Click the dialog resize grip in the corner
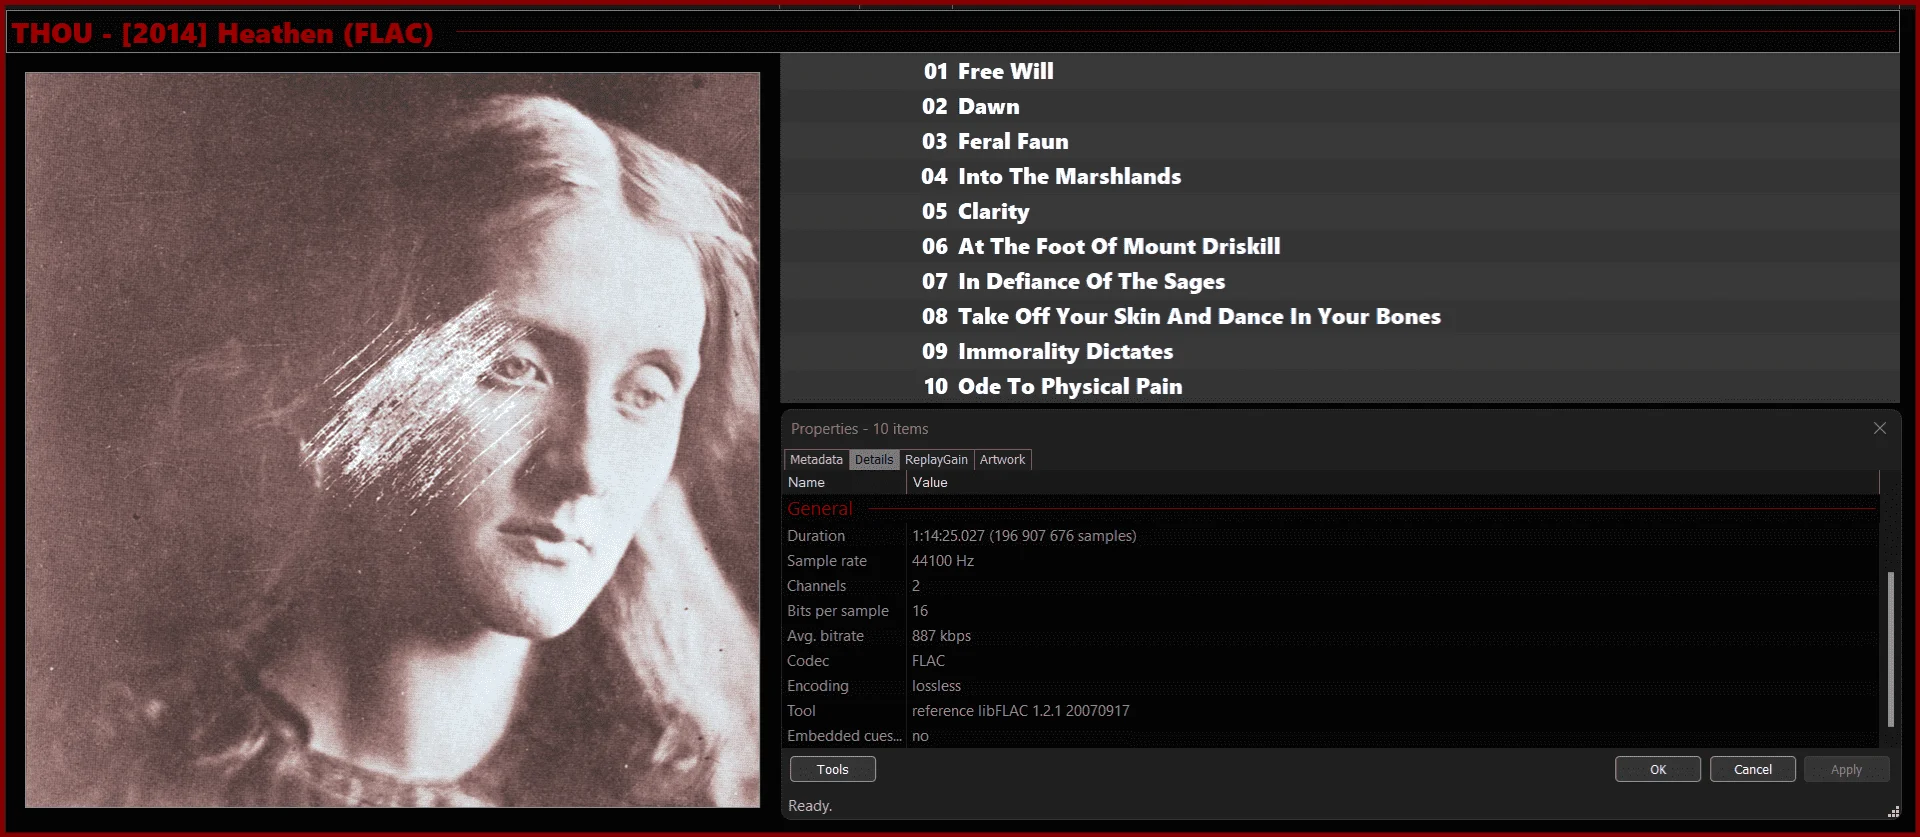 point(1892,812)
